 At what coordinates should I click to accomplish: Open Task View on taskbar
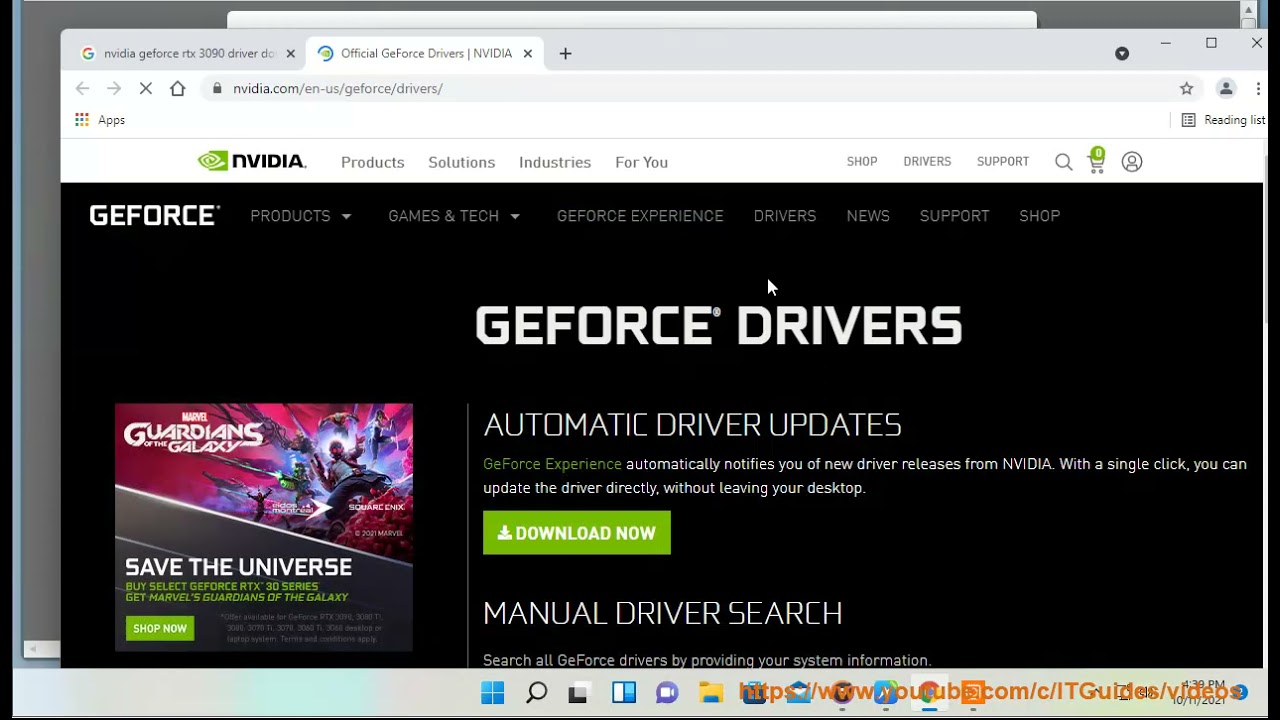point(580,693)
